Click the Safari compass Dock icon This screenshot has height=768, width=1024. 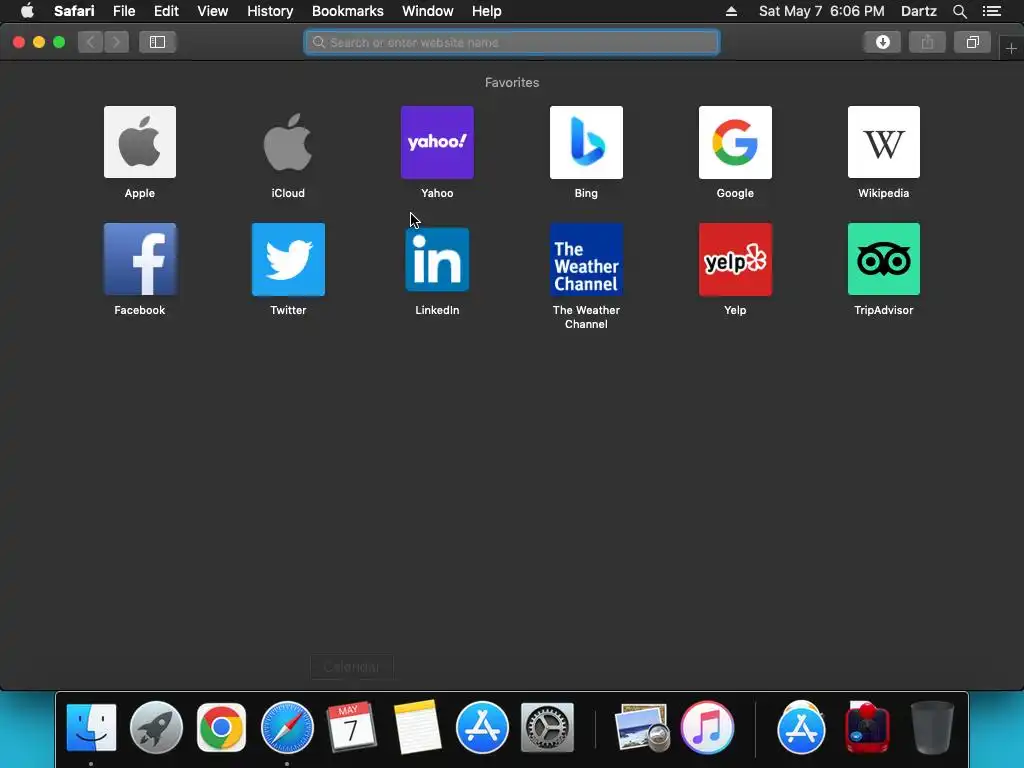[287, 727]
